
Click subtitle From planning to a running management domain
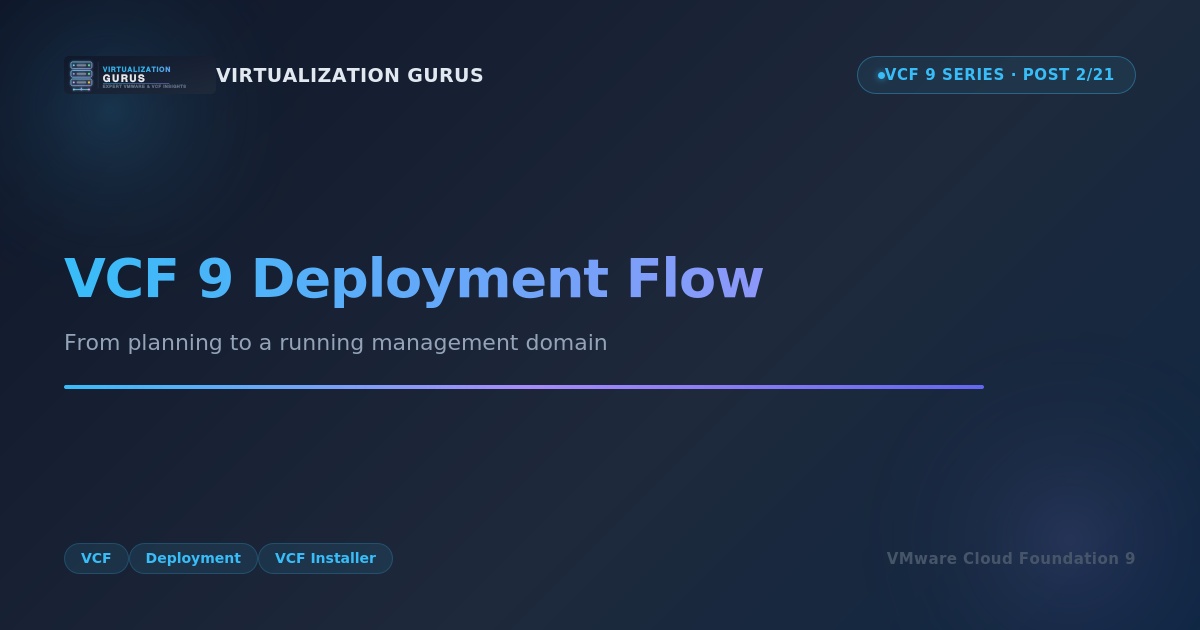(336, 342)
